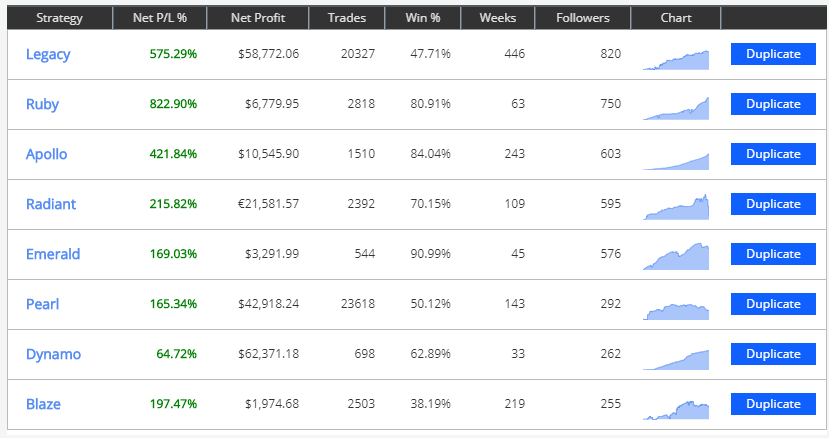Click the Emerald equity chart thumbnail

click(x=676, y=257)
